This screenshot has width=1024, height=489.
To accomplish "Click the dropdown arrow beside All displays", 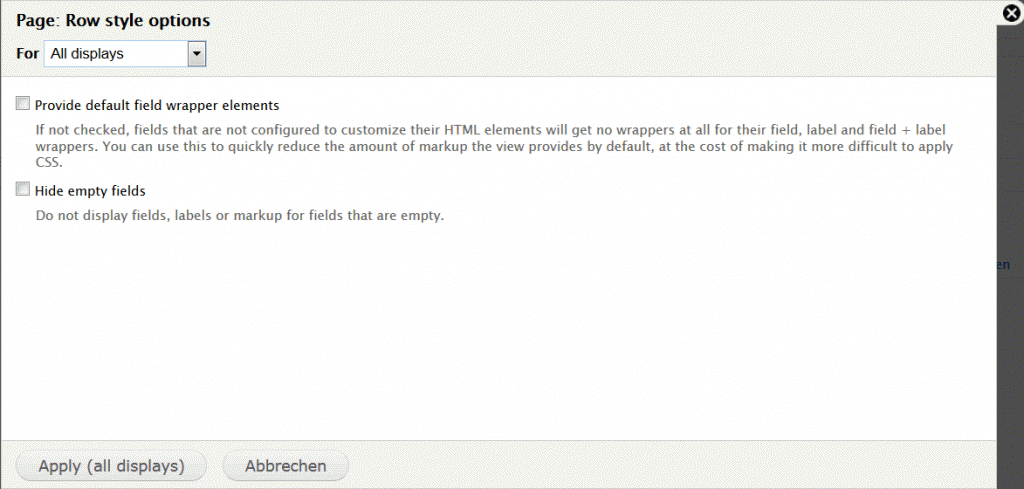I will click(197, 54).
